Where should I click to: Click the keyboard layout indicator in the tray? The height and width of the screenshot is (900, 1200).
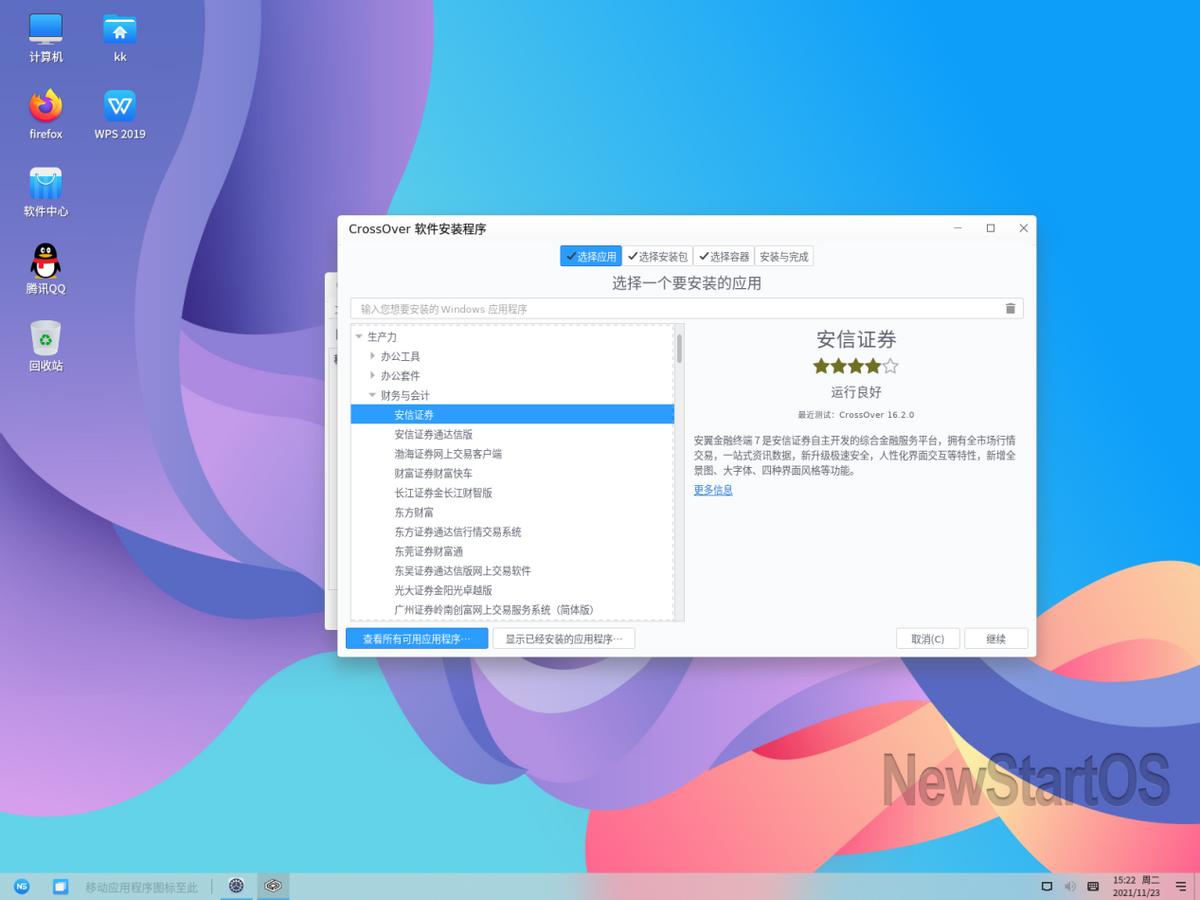click(x=1093, y=886)
